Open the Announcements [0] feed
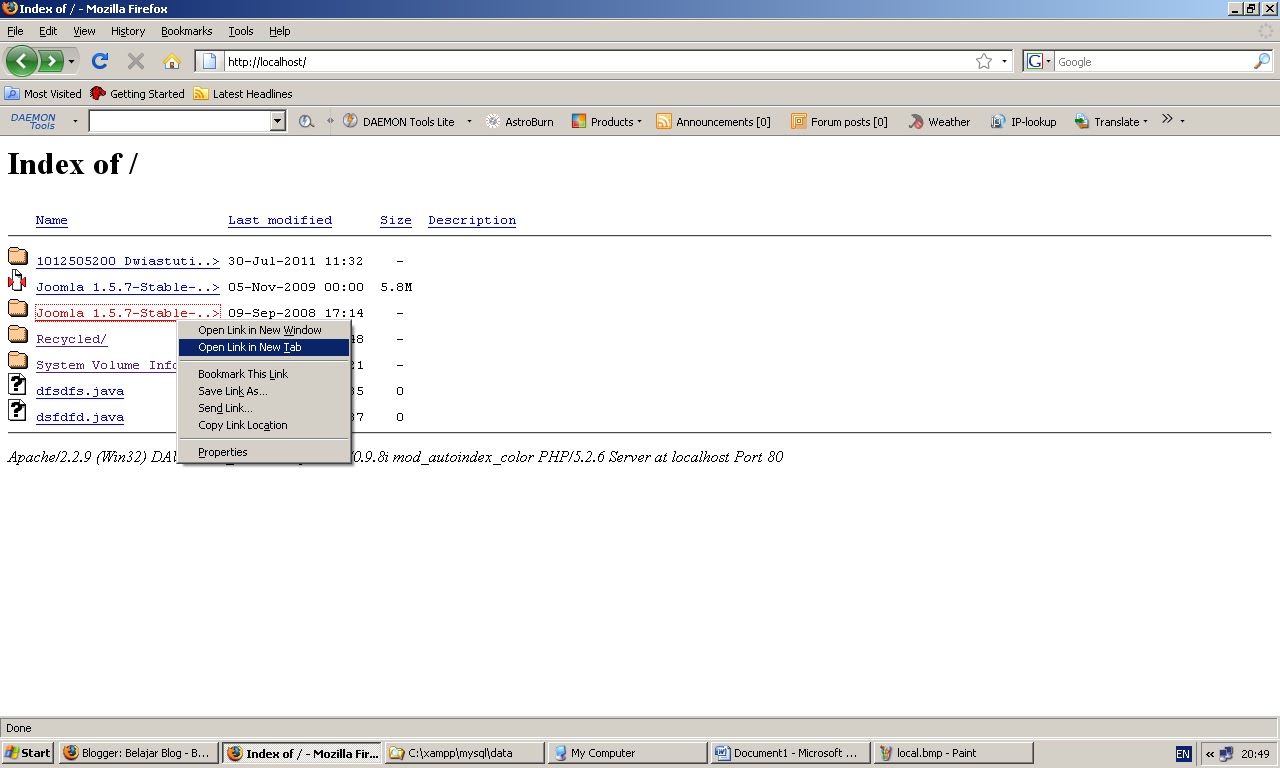1280x768 pixels. (713, 121)
